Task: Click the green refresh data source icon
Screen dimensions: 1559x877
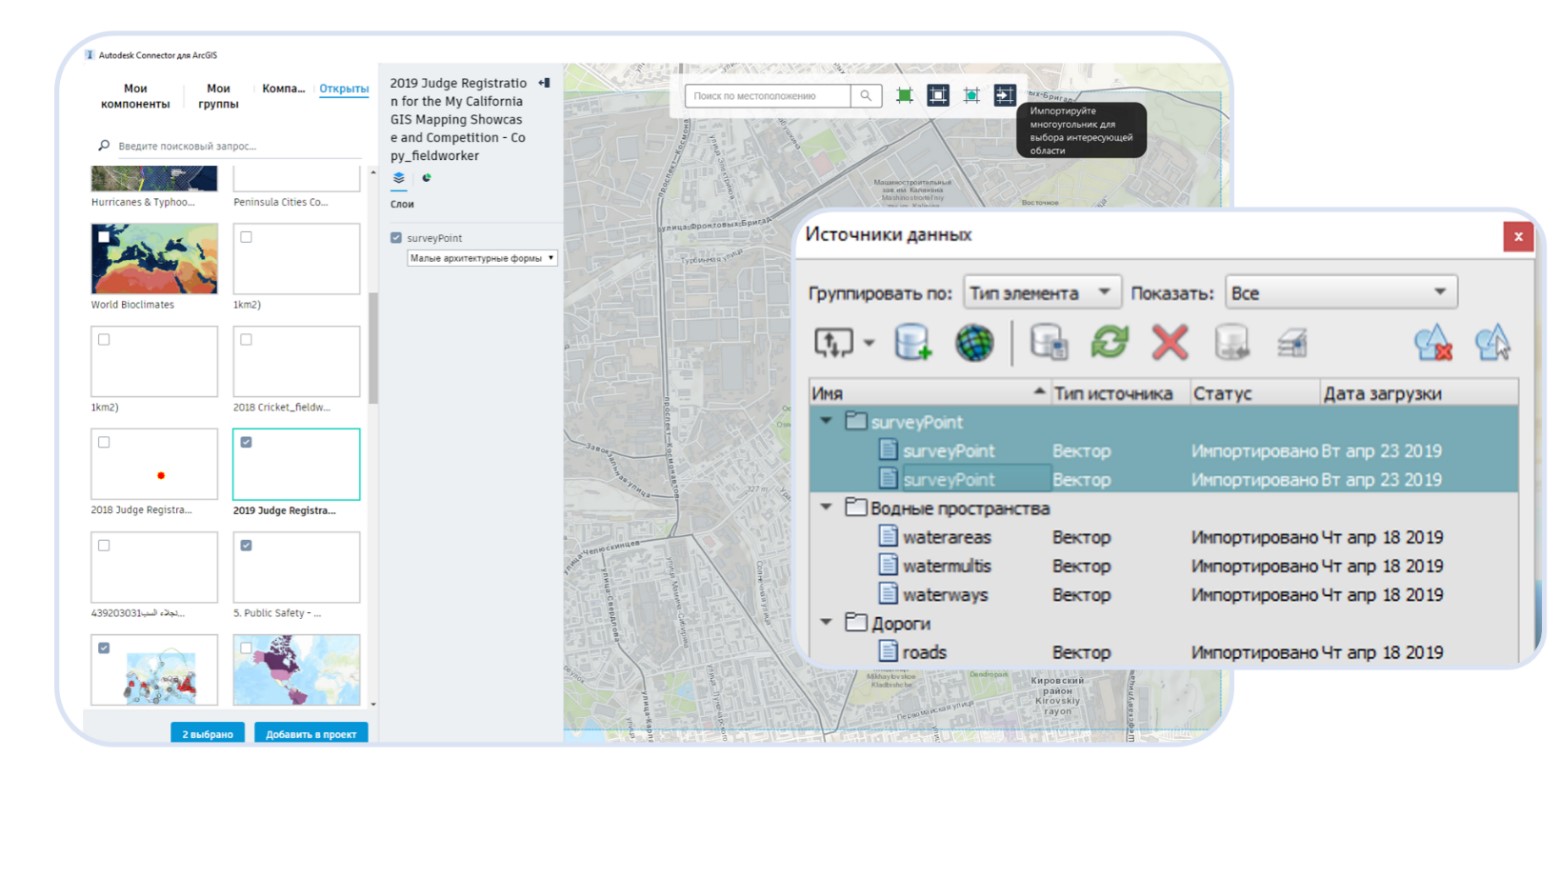Action: coord(1109,343)
